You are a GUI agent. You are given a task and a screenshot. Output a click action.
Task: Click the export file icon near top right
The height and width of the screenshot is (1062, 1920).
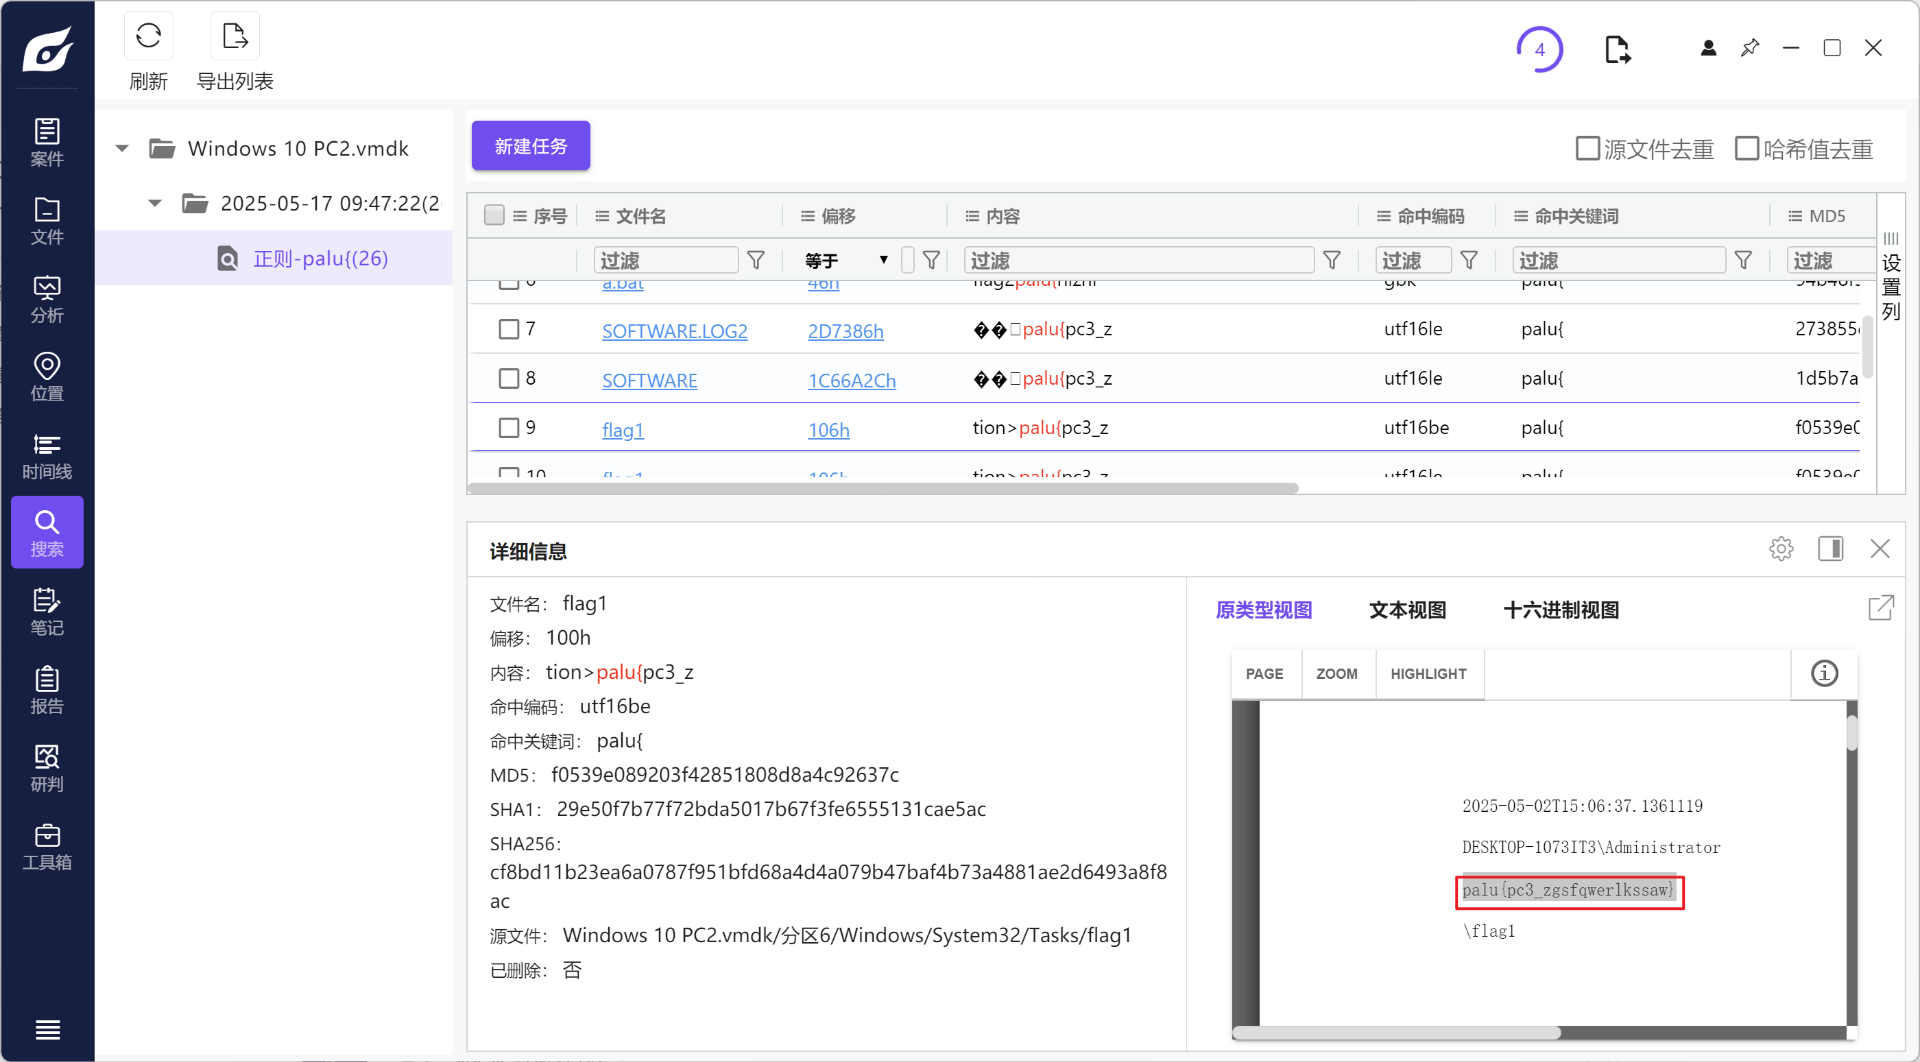[1617, 49]
